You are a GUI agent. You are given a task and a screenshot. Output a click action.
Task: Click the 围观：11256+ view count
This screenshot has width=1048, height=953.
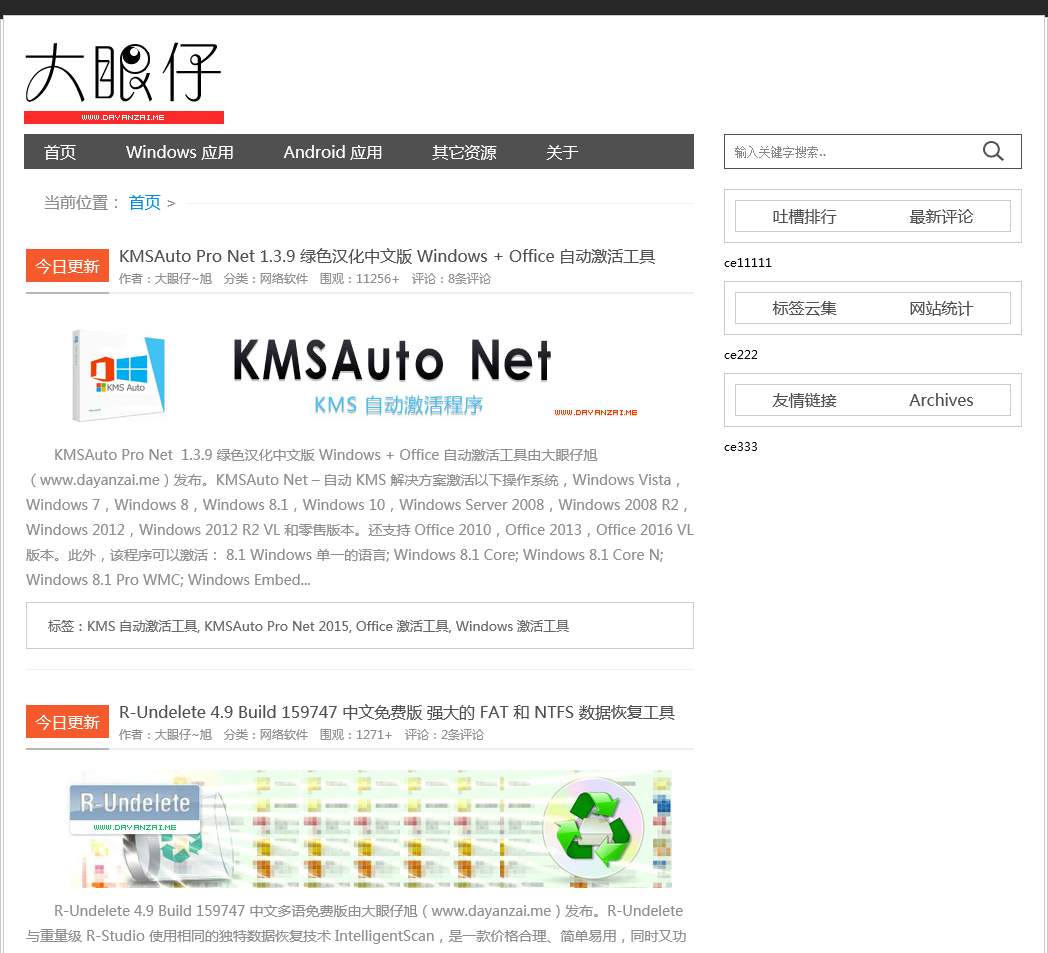pos(359,279)
